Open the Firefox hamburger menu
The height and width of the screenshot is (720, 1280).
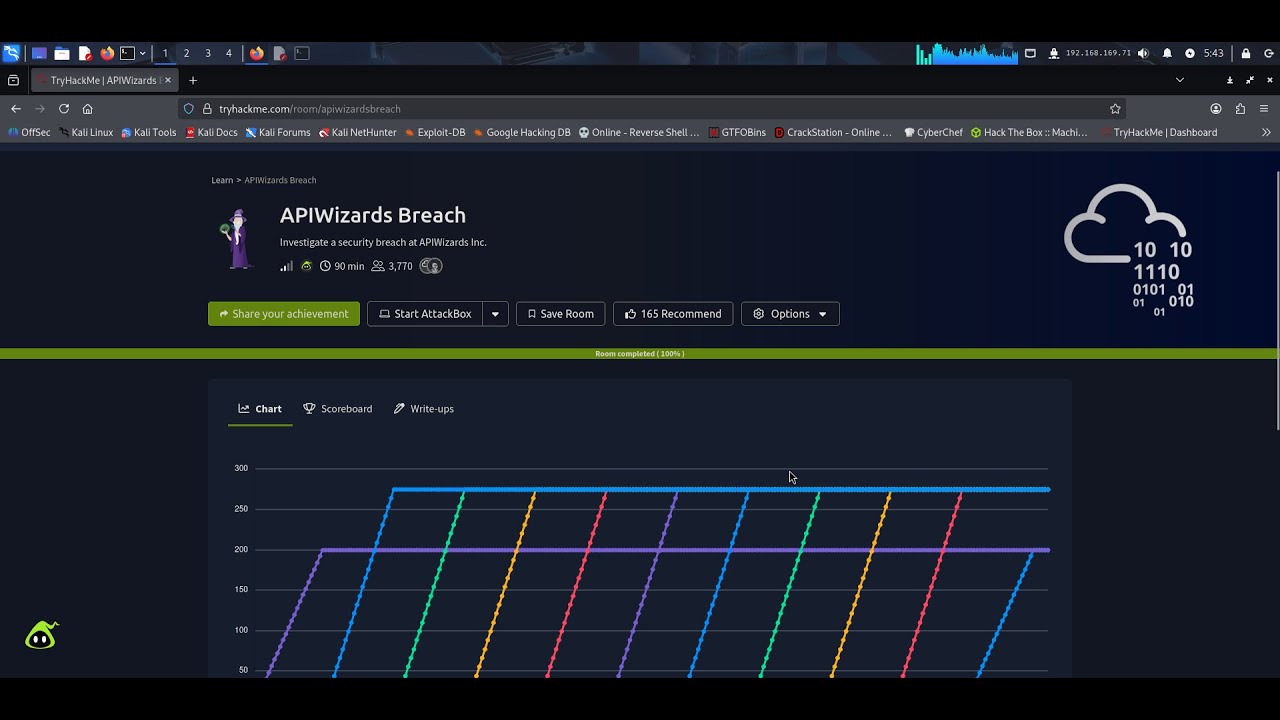click(x=1264, y=108)
